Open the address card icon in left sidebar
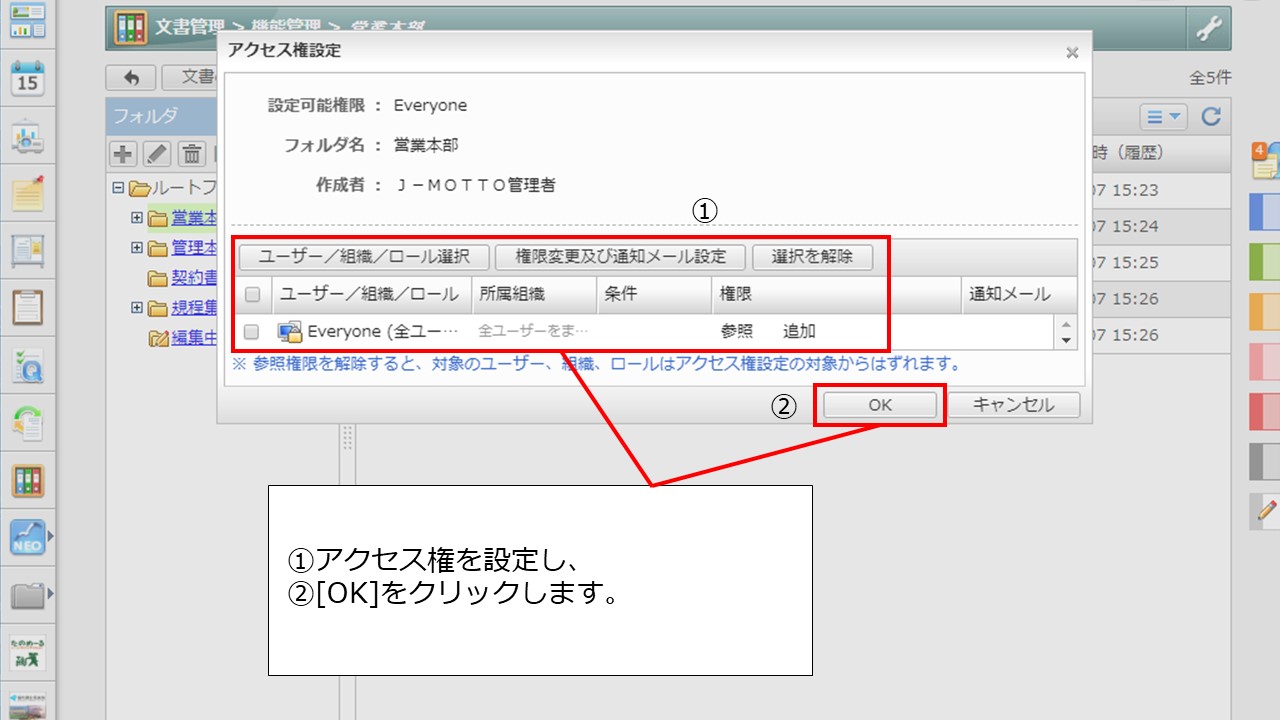Image resolution: width=1280 pixels, height=720 pixels. click(28, 250)
